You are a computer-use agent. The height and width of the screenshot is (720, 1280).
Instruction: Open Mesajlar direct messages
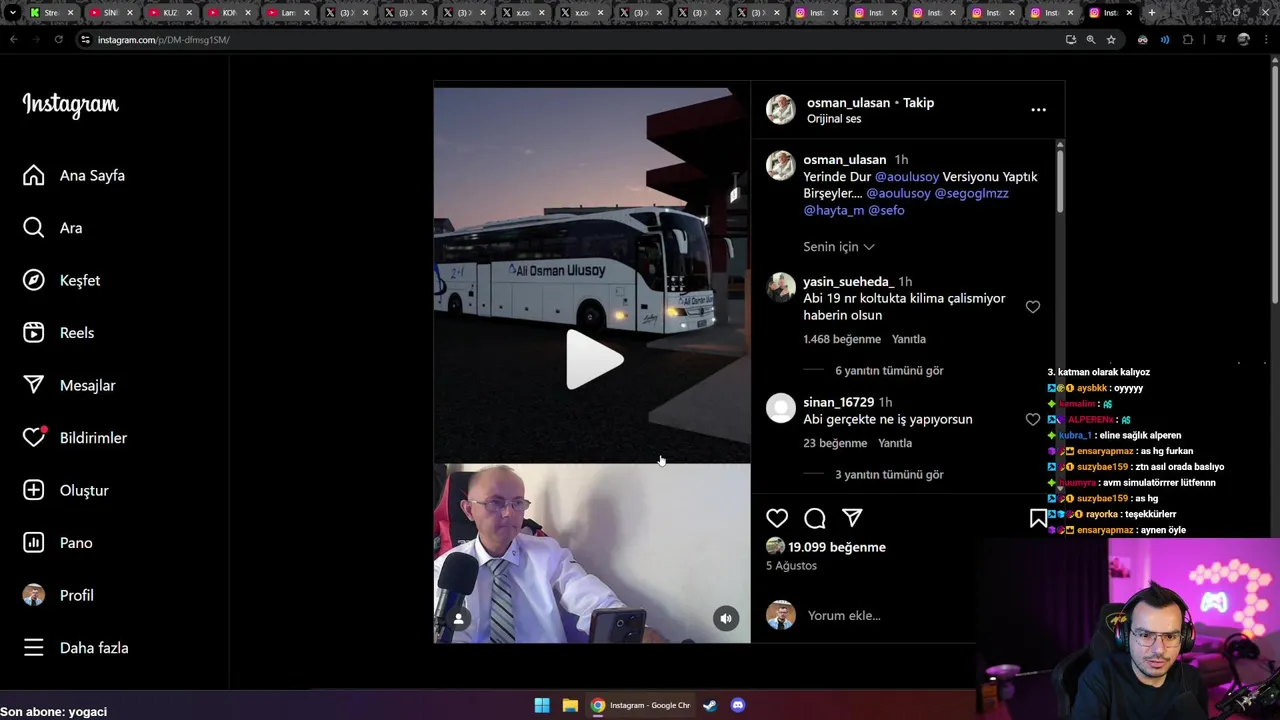point(68,385)
